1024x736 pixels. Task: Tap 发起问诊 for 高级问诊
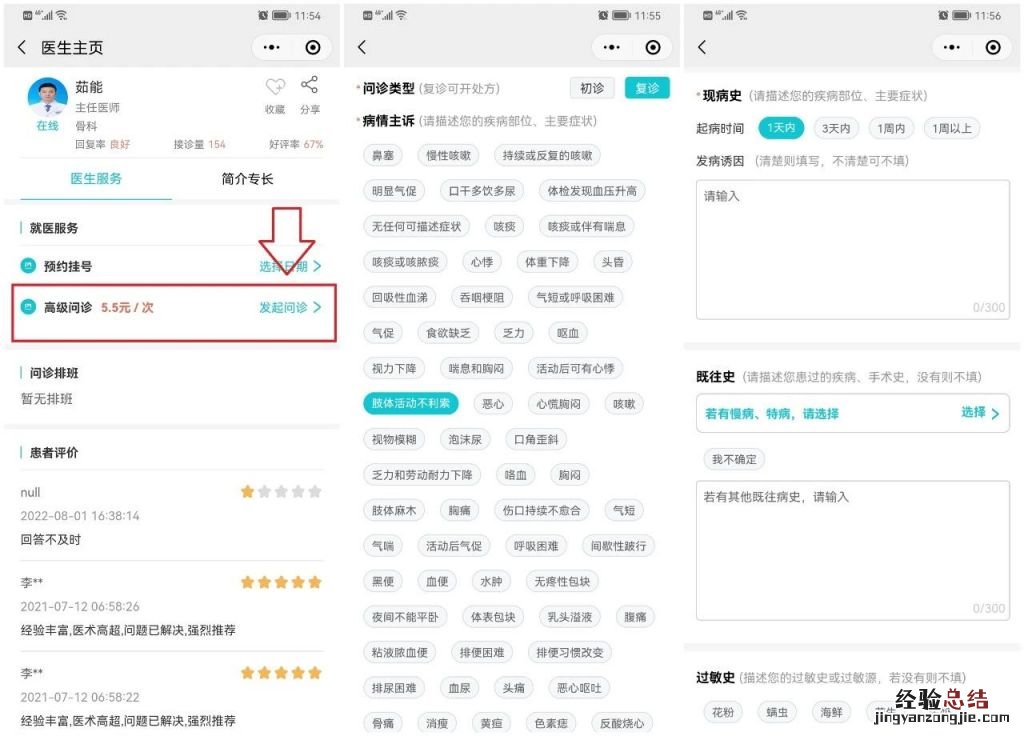pos(290,307)
